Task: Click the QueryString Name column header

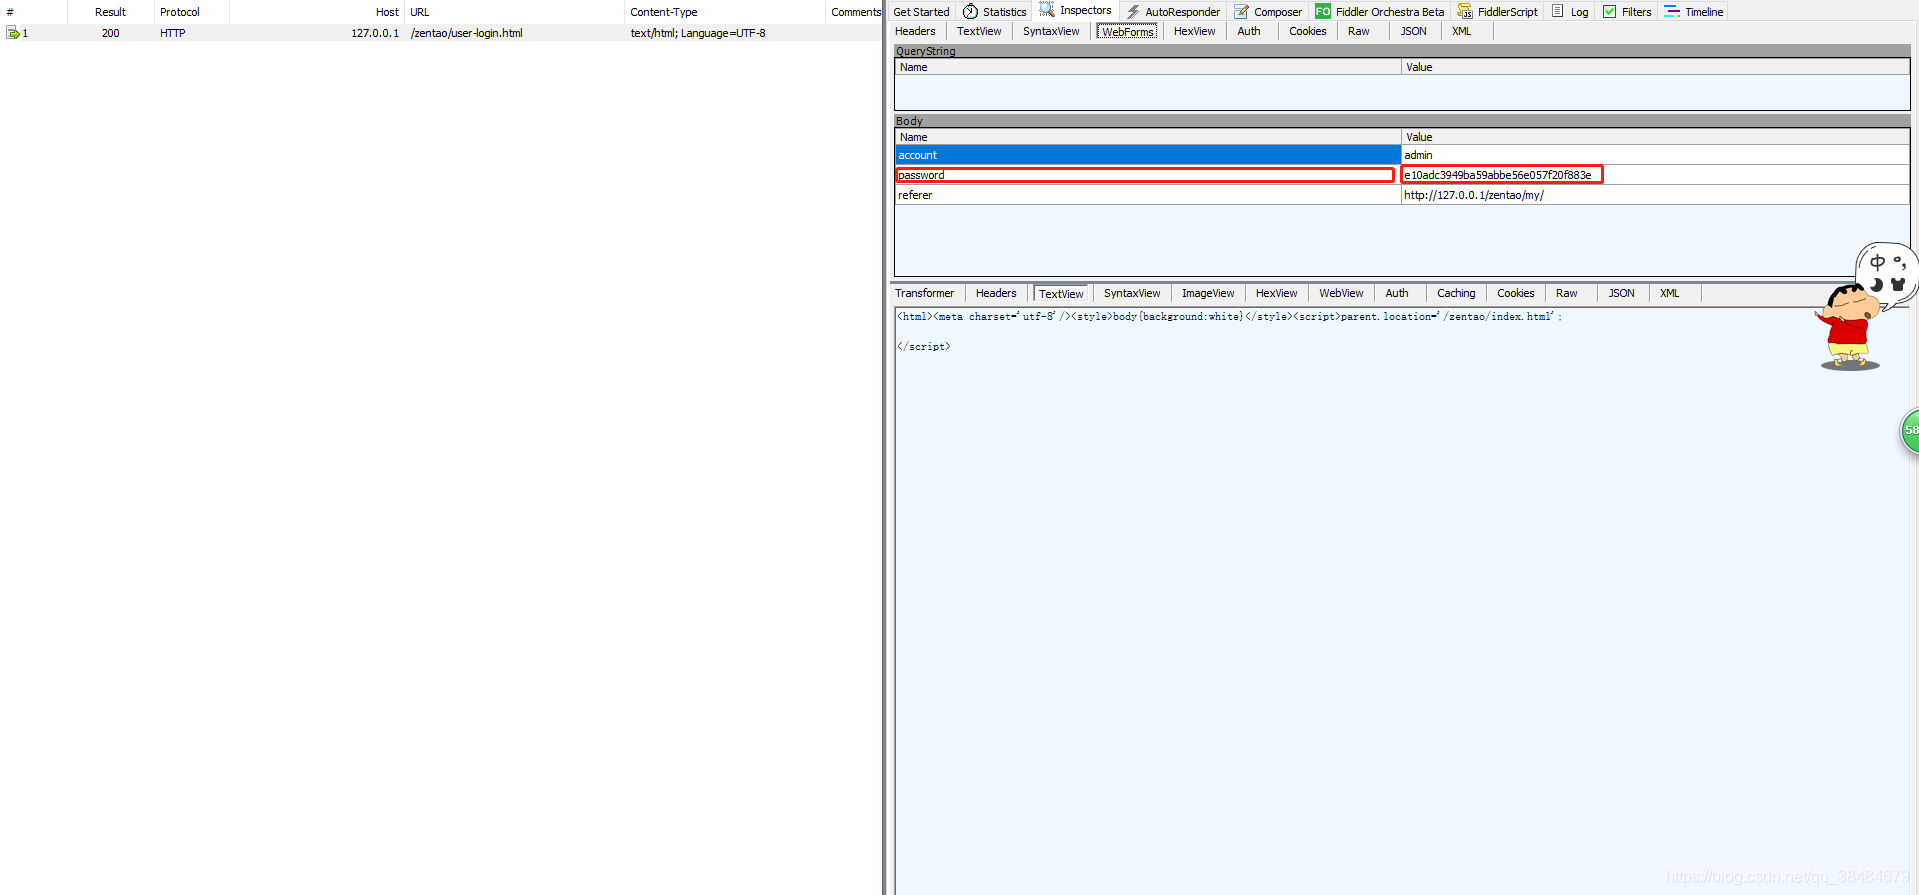Action: [x=1147, y=67]
